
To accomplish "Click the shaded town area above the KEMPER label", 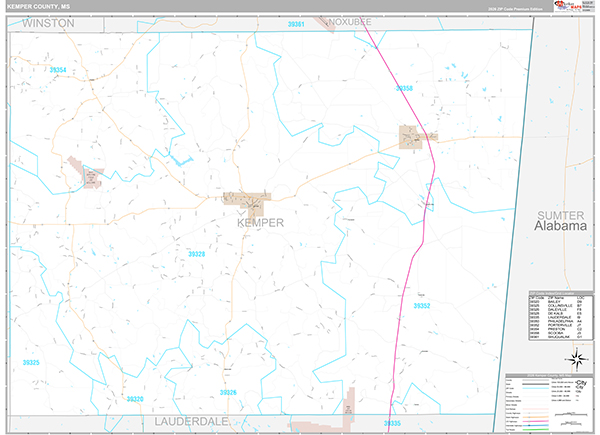I will point(246,201).
